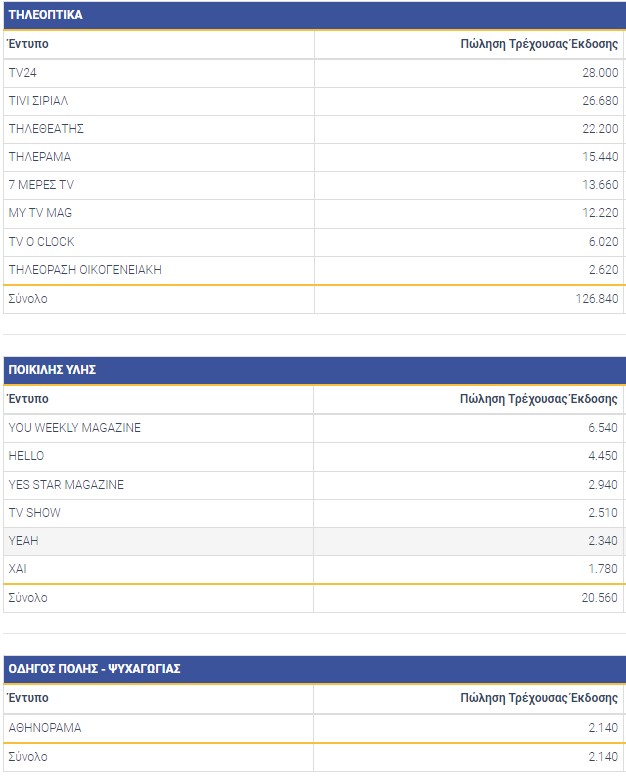Image resolution: width=626 pixels, height=782 pixels.
Task: Click the ΠΟΙΚΙΛΗΣ ΥΛΗΣ section header
Action: [52, 370]
